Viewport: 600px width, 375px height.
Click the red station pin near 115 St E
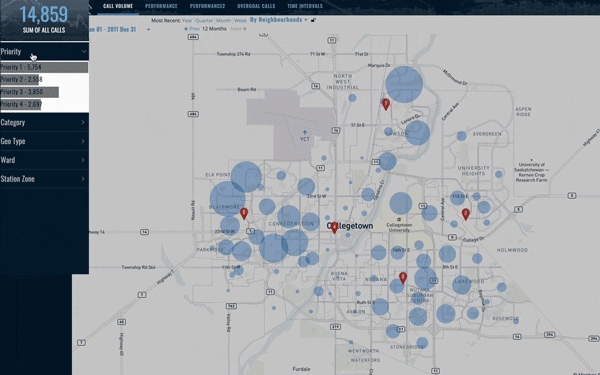pos(465,214)
